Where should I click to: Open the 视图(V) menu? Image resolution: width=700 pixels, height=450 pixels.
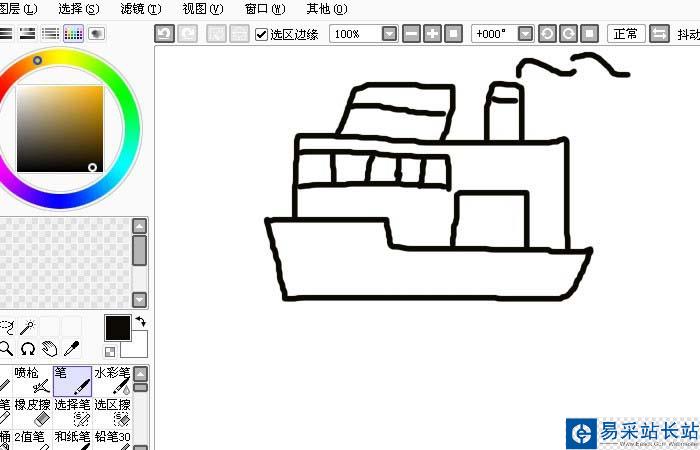tap(203, 8)
